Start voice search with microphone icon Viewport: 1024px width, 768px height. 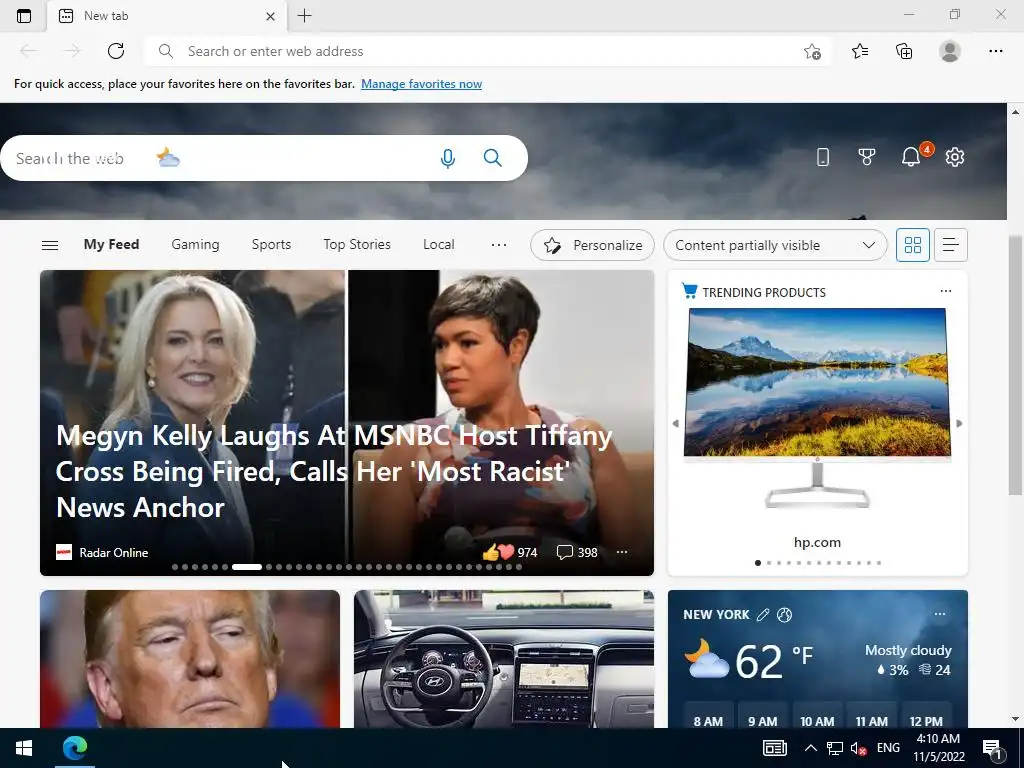[x=447, y=158]
